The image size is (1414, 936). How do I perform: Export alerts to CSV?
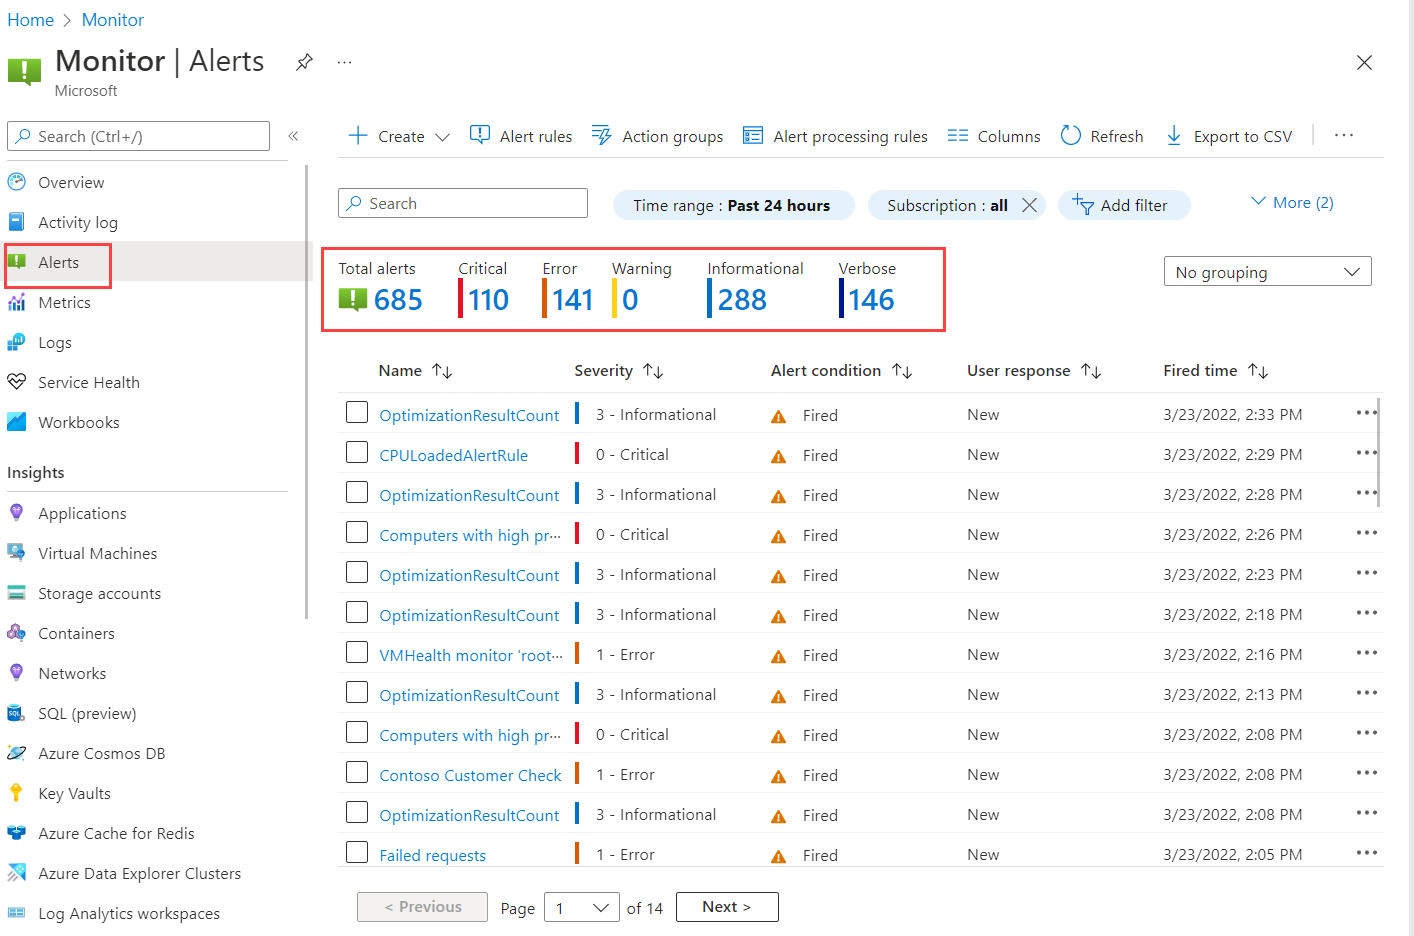pos(1229,136)
